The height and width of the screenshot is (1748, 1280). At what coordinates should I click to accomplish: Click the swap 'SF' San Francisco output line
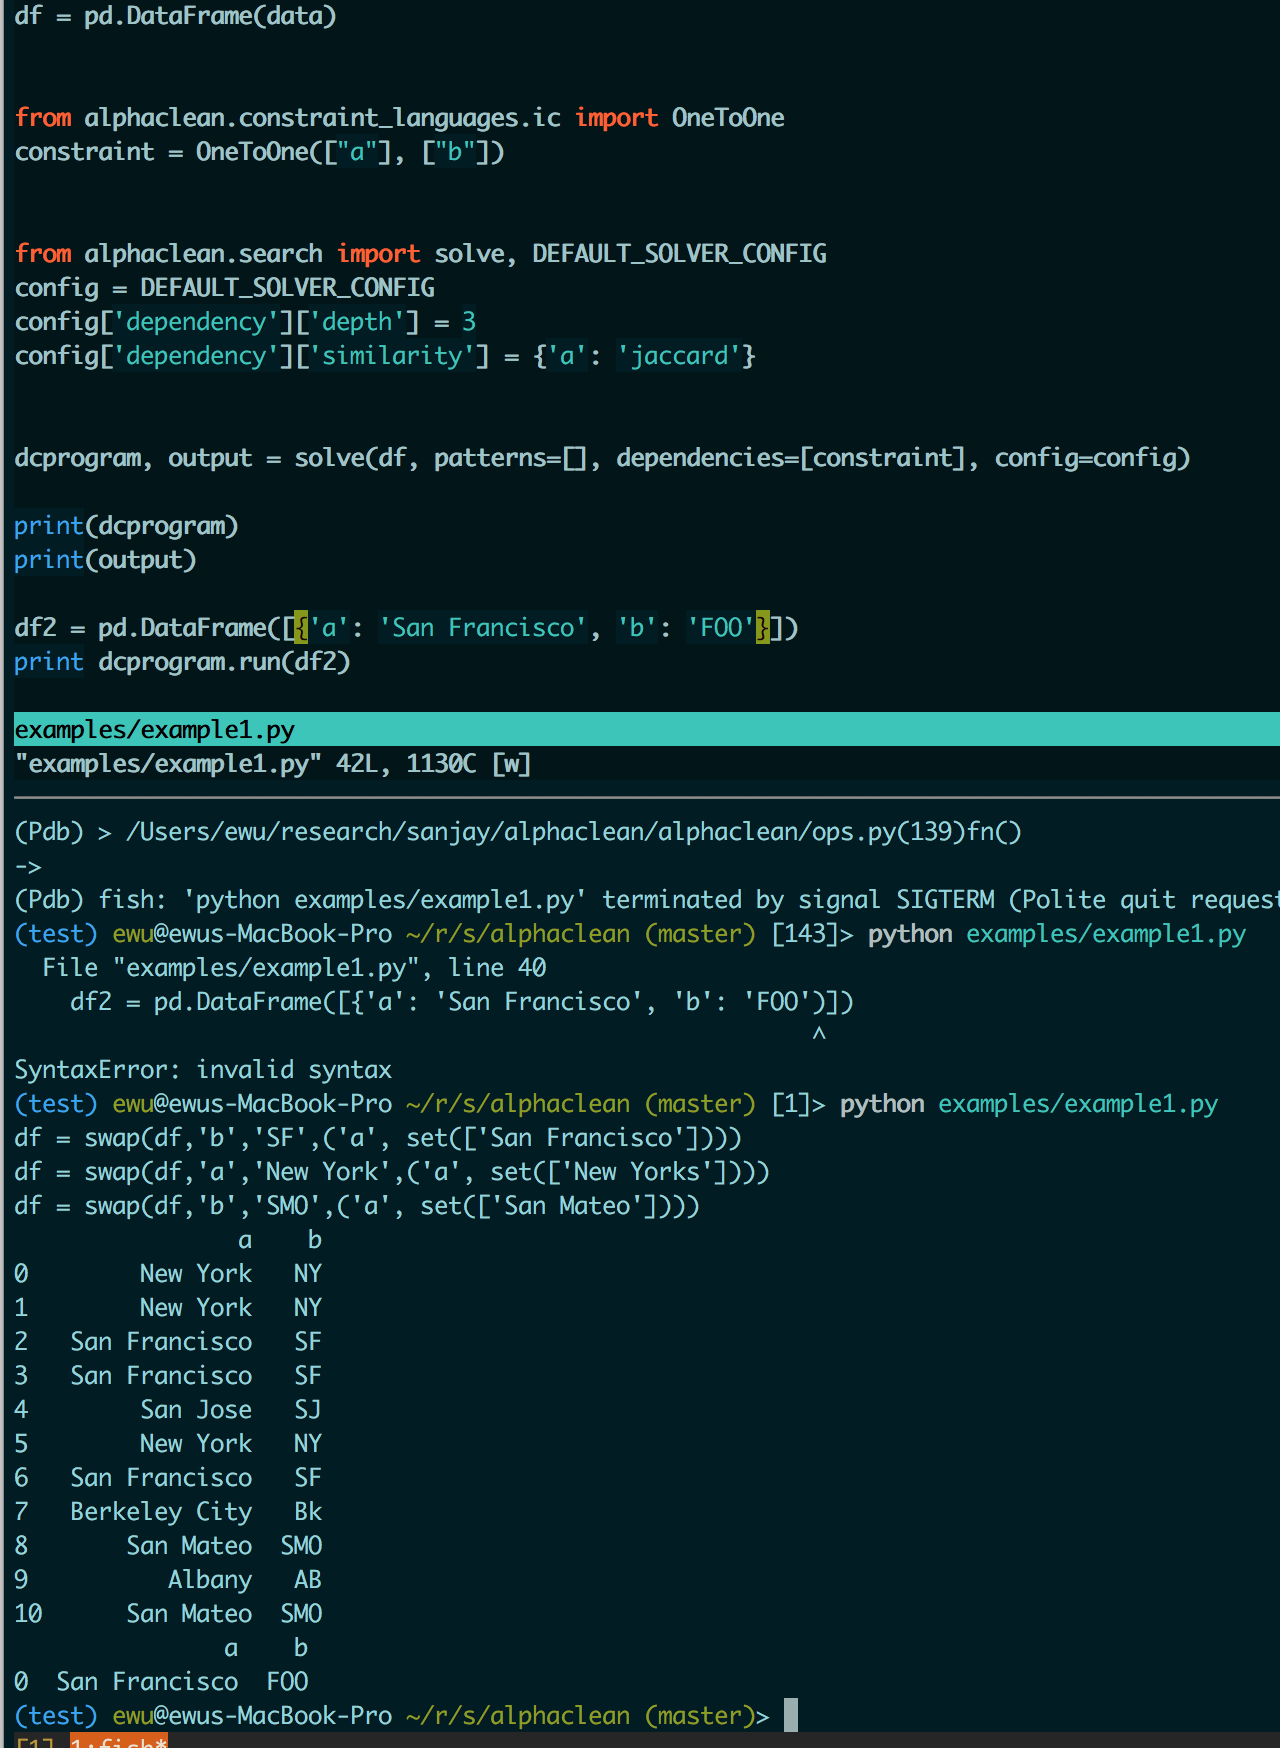pos(378,1138)
